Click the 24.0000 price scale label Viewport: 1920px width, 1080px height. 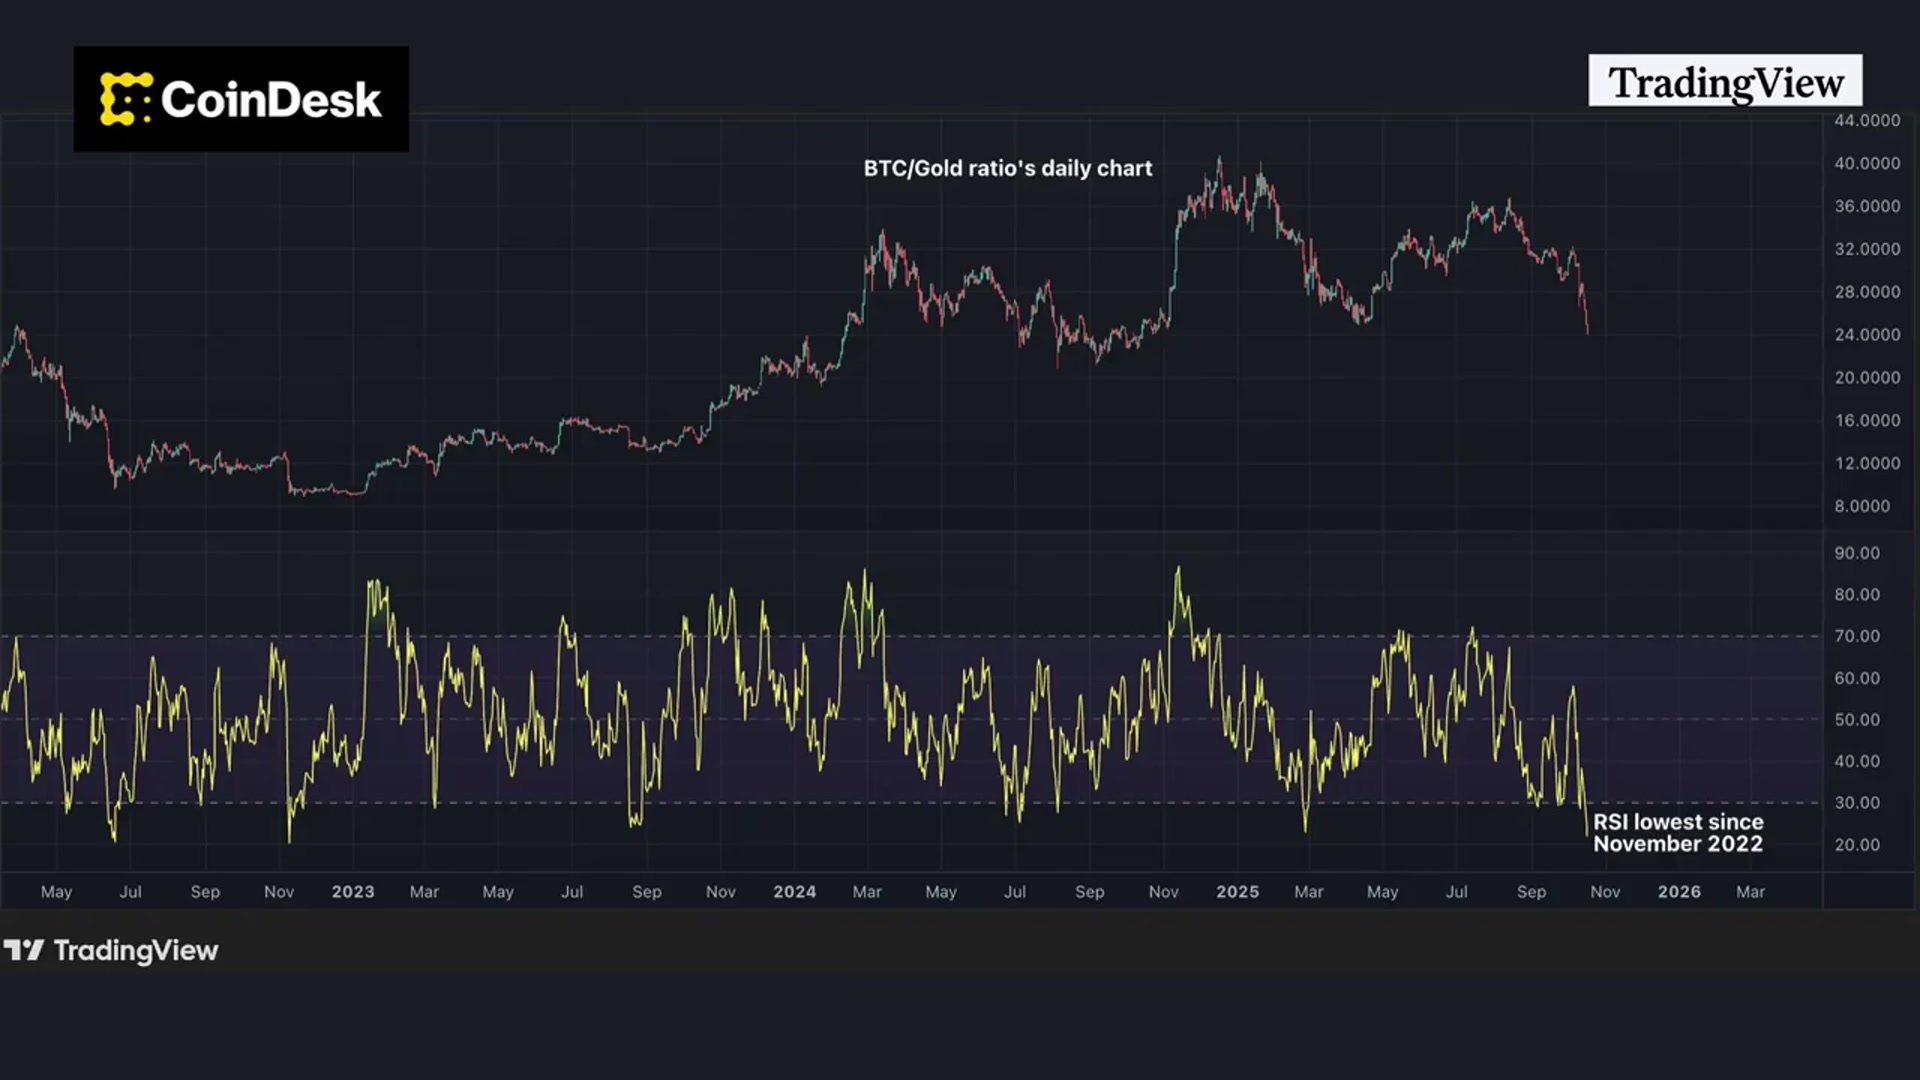pos(1866,335)
